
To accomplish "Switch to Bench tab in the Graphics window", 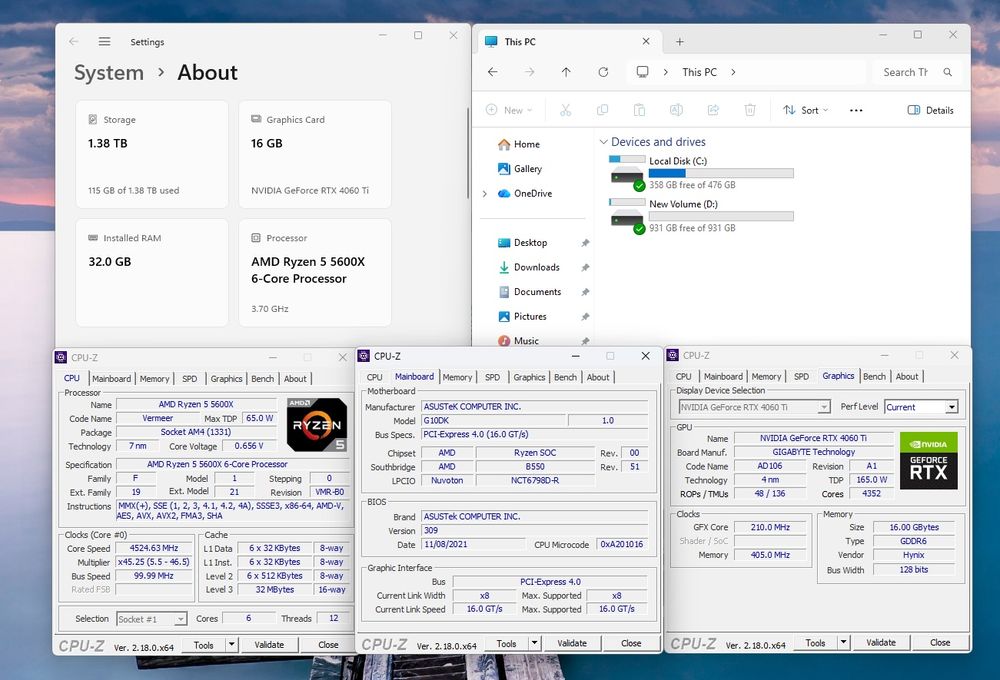I will point(874,376).
